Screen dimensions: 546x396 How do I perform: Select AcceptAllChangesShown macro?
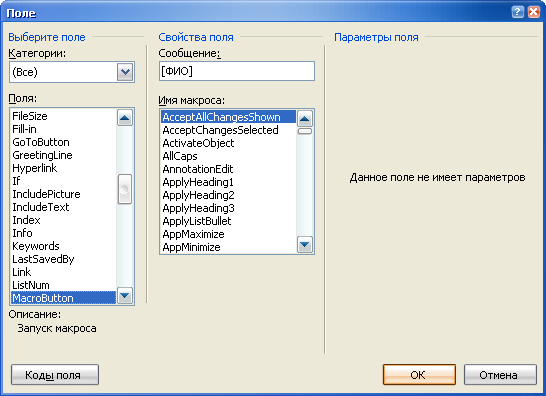pyautogui.click(x=228, y=117)
